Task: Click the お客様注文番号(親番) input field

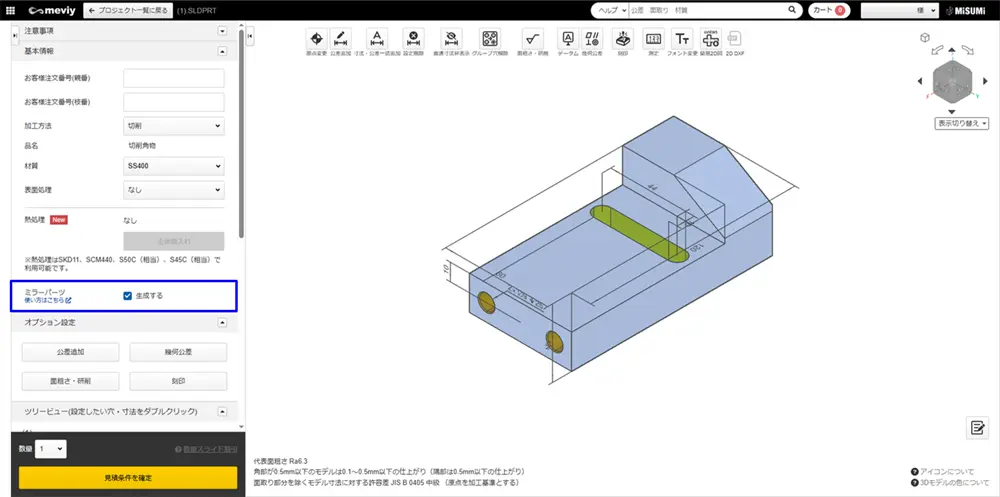Action: pyautogui.click(x=173, y=78)
